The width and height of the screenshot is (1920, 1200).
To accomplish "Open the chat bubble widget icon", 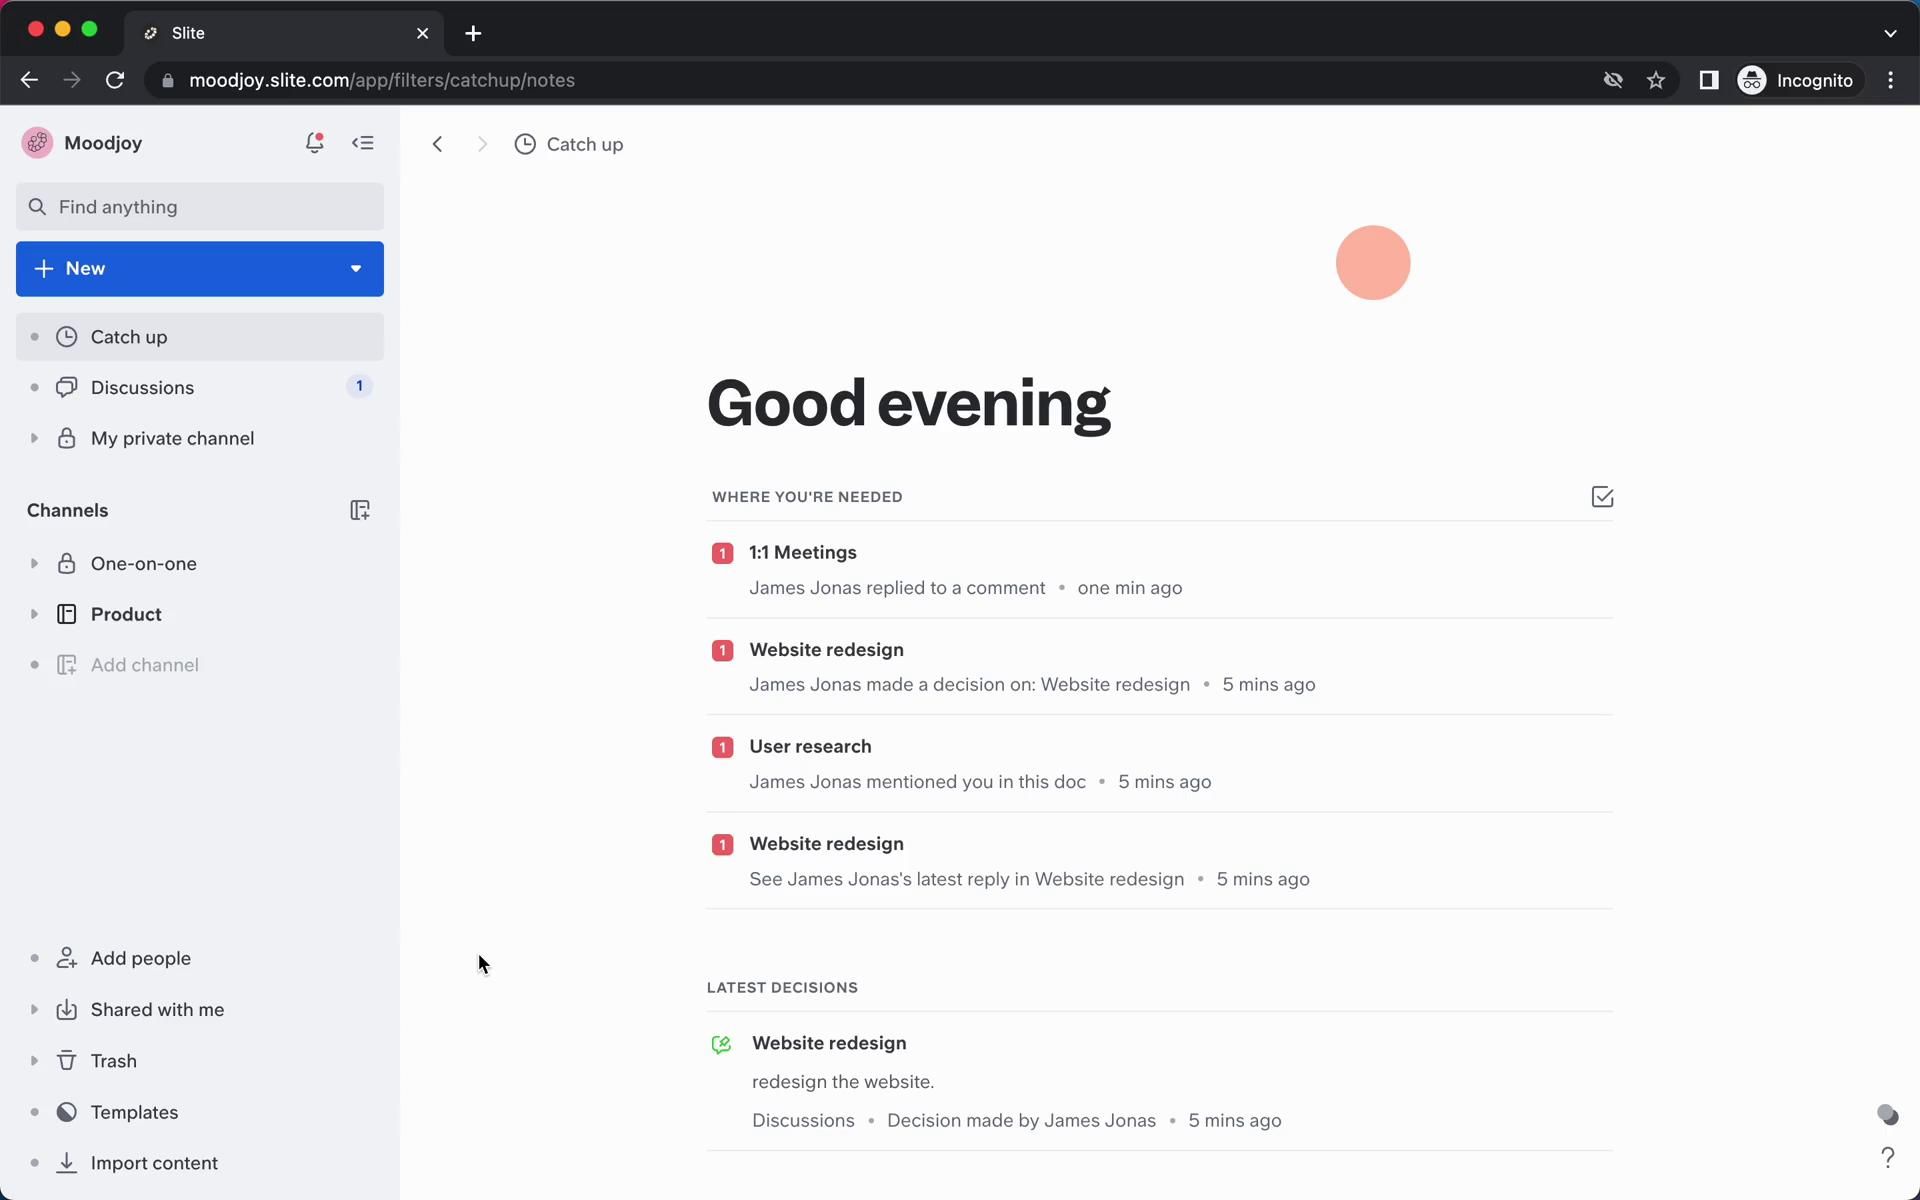I will [x=1887, y=1114].
